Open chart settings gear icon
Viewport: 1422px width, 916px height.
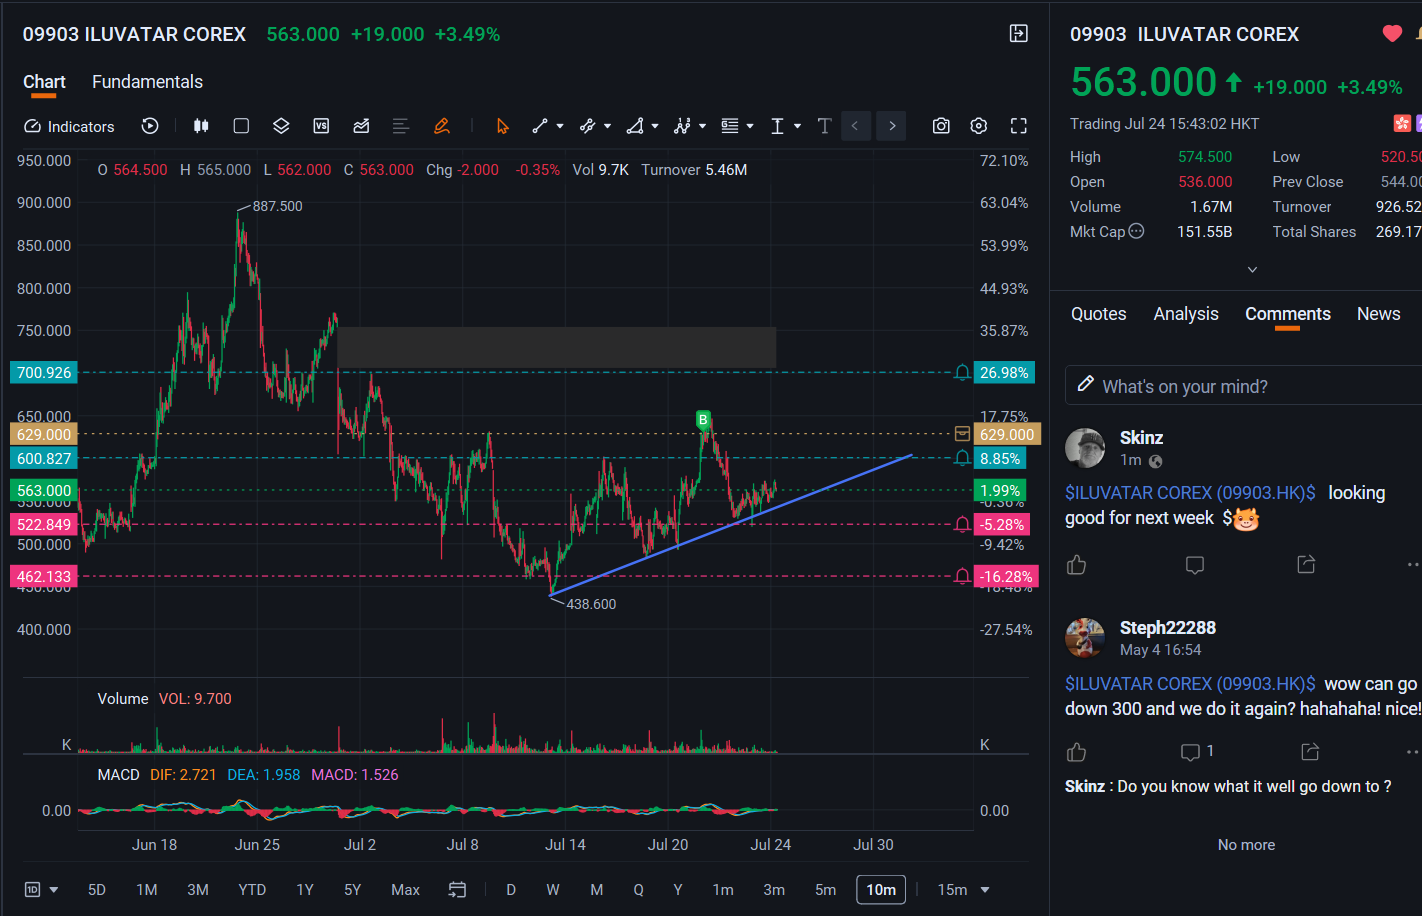(979, 126)
